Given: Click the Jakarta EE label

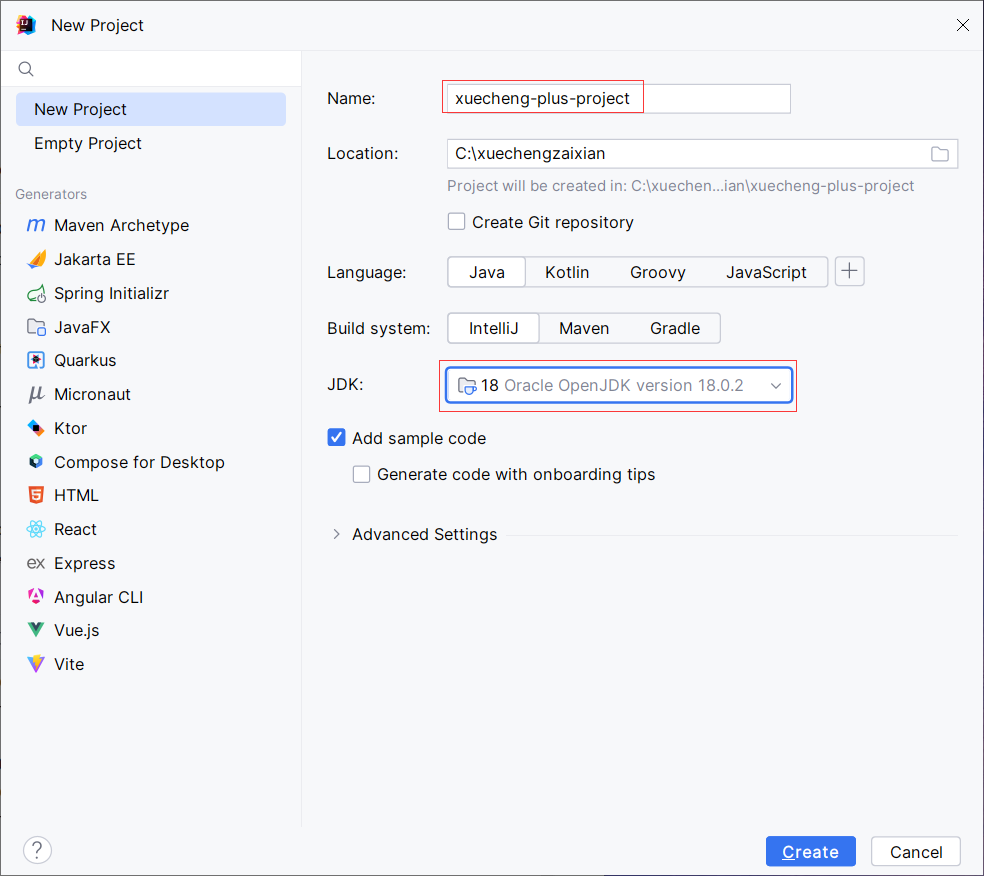Looking at the screenshot, I should (95, 259).
